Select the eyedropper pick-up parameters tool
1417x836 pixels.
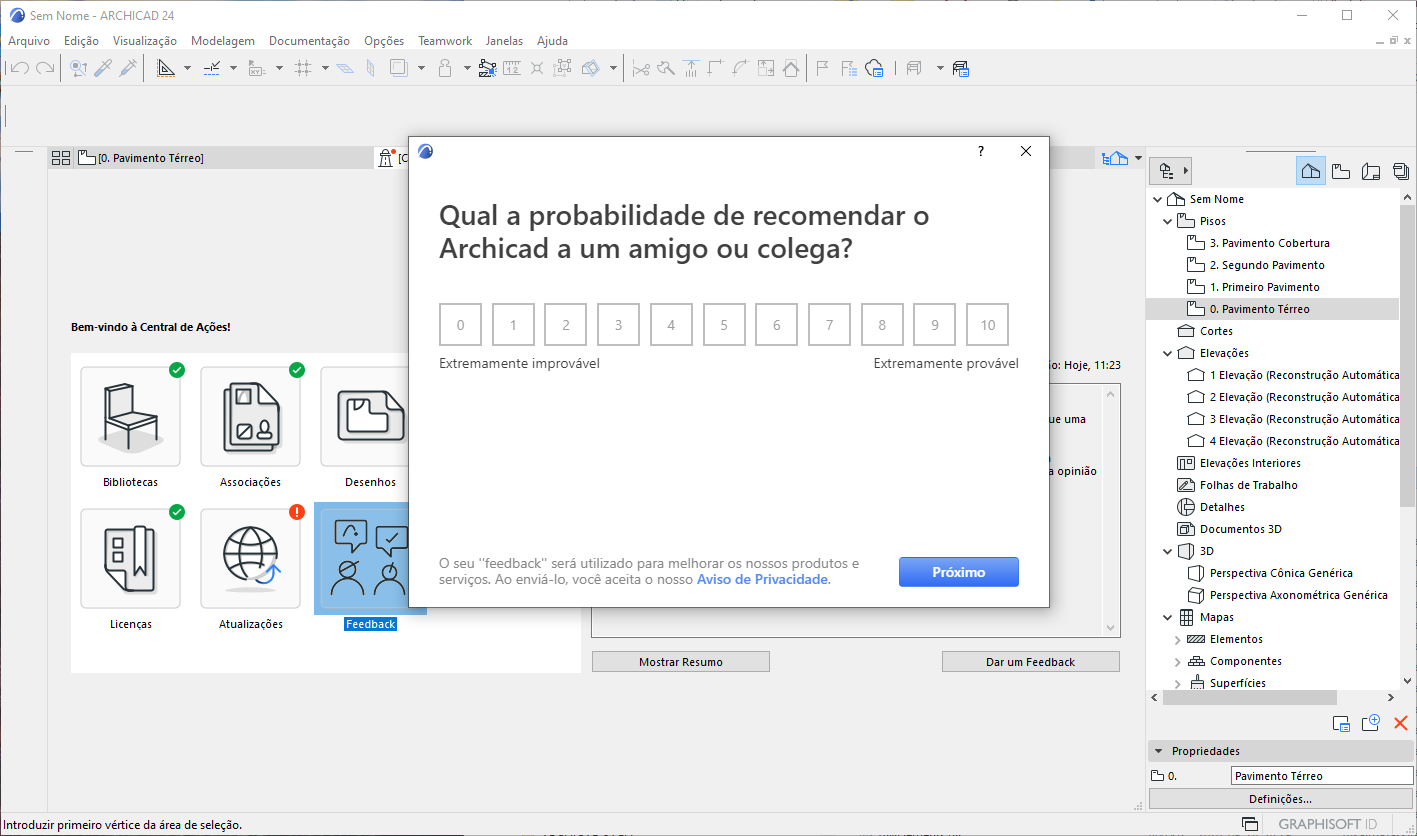point(102,68)
